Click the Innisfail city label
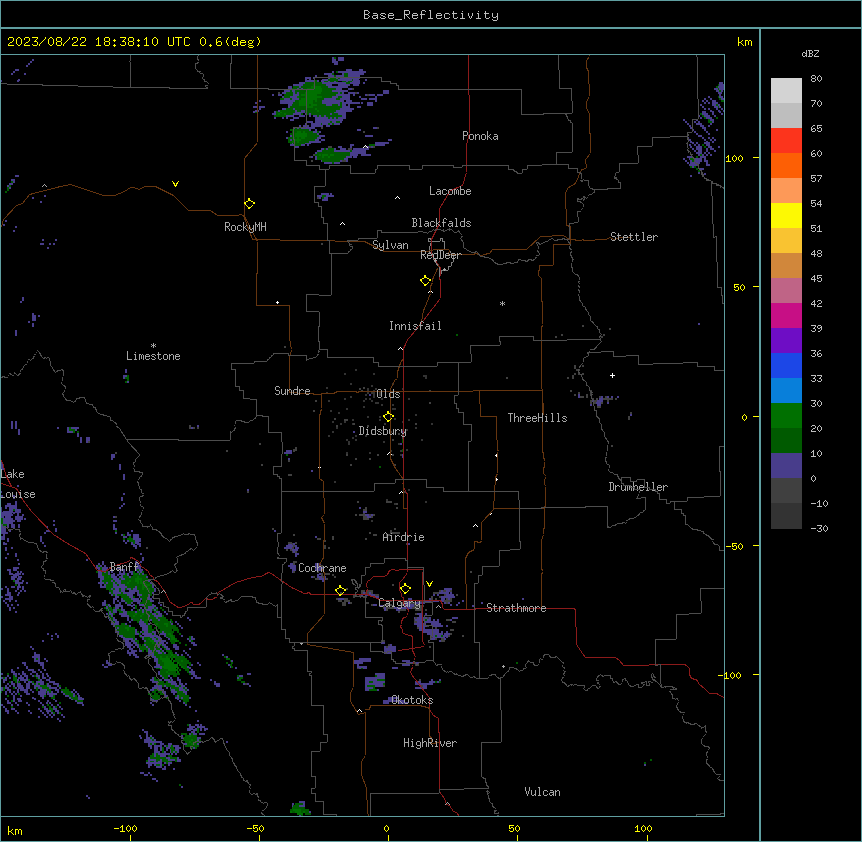The height and width of the screenshot is (842, 862). tap(415, 326)
